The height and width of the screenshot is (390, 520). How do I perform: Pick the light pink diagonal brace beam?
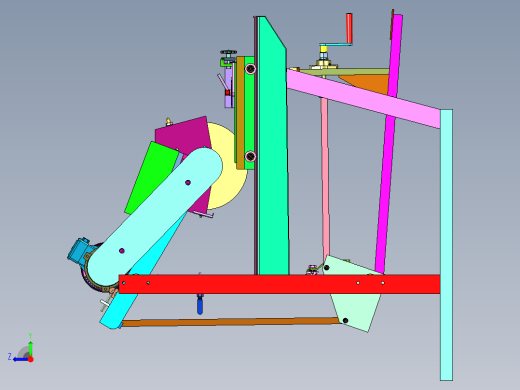[363, 98]
